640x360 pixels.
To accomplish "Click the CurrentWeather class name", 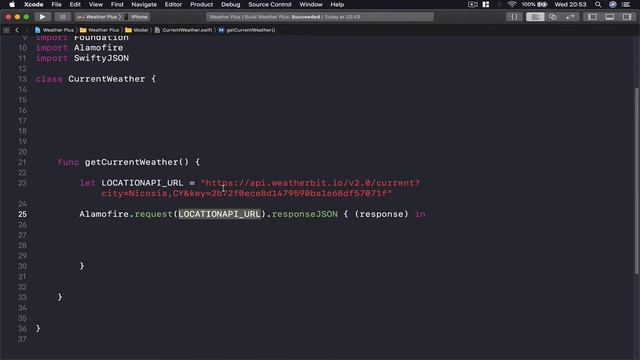I will coord(107,79).
